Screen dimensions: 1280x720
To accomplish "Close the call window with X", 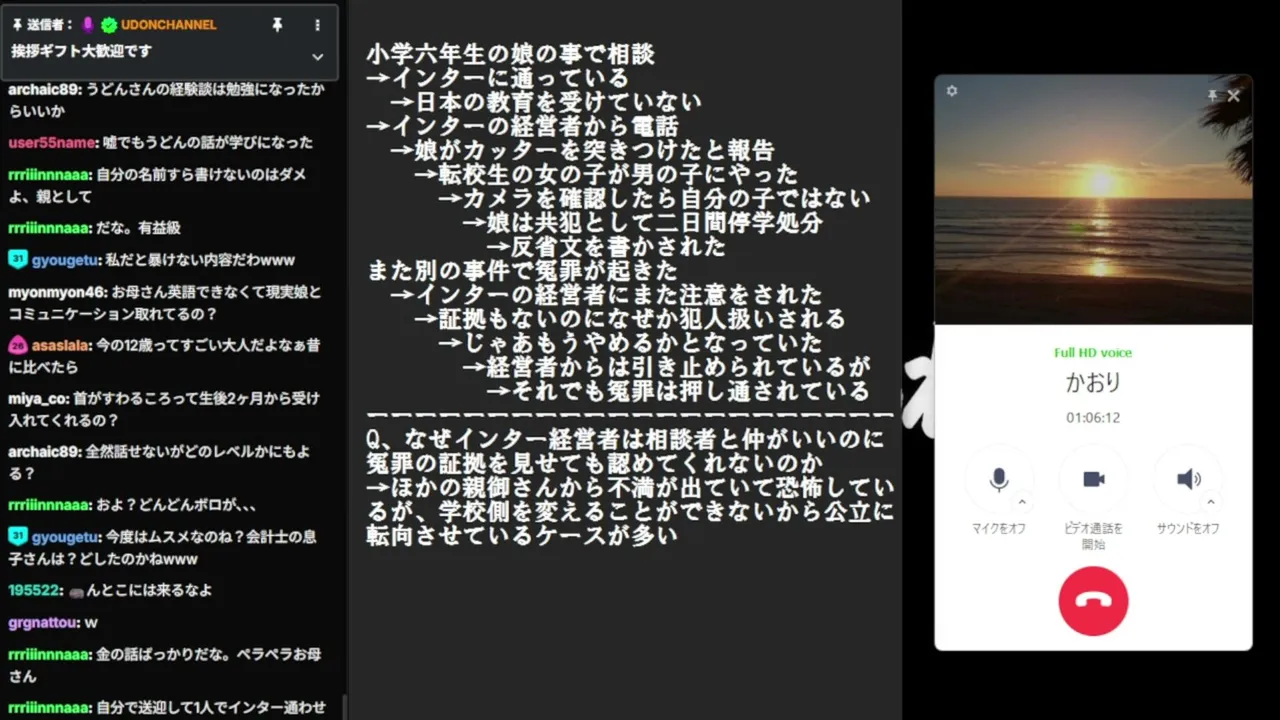I will coord(1234,96).
